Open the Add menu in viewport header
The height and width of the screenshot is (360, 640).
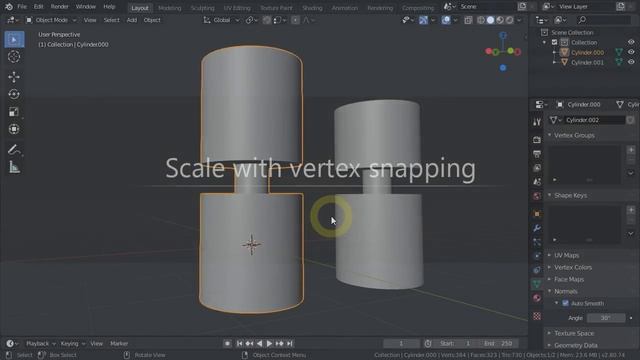tap(131, 20)
